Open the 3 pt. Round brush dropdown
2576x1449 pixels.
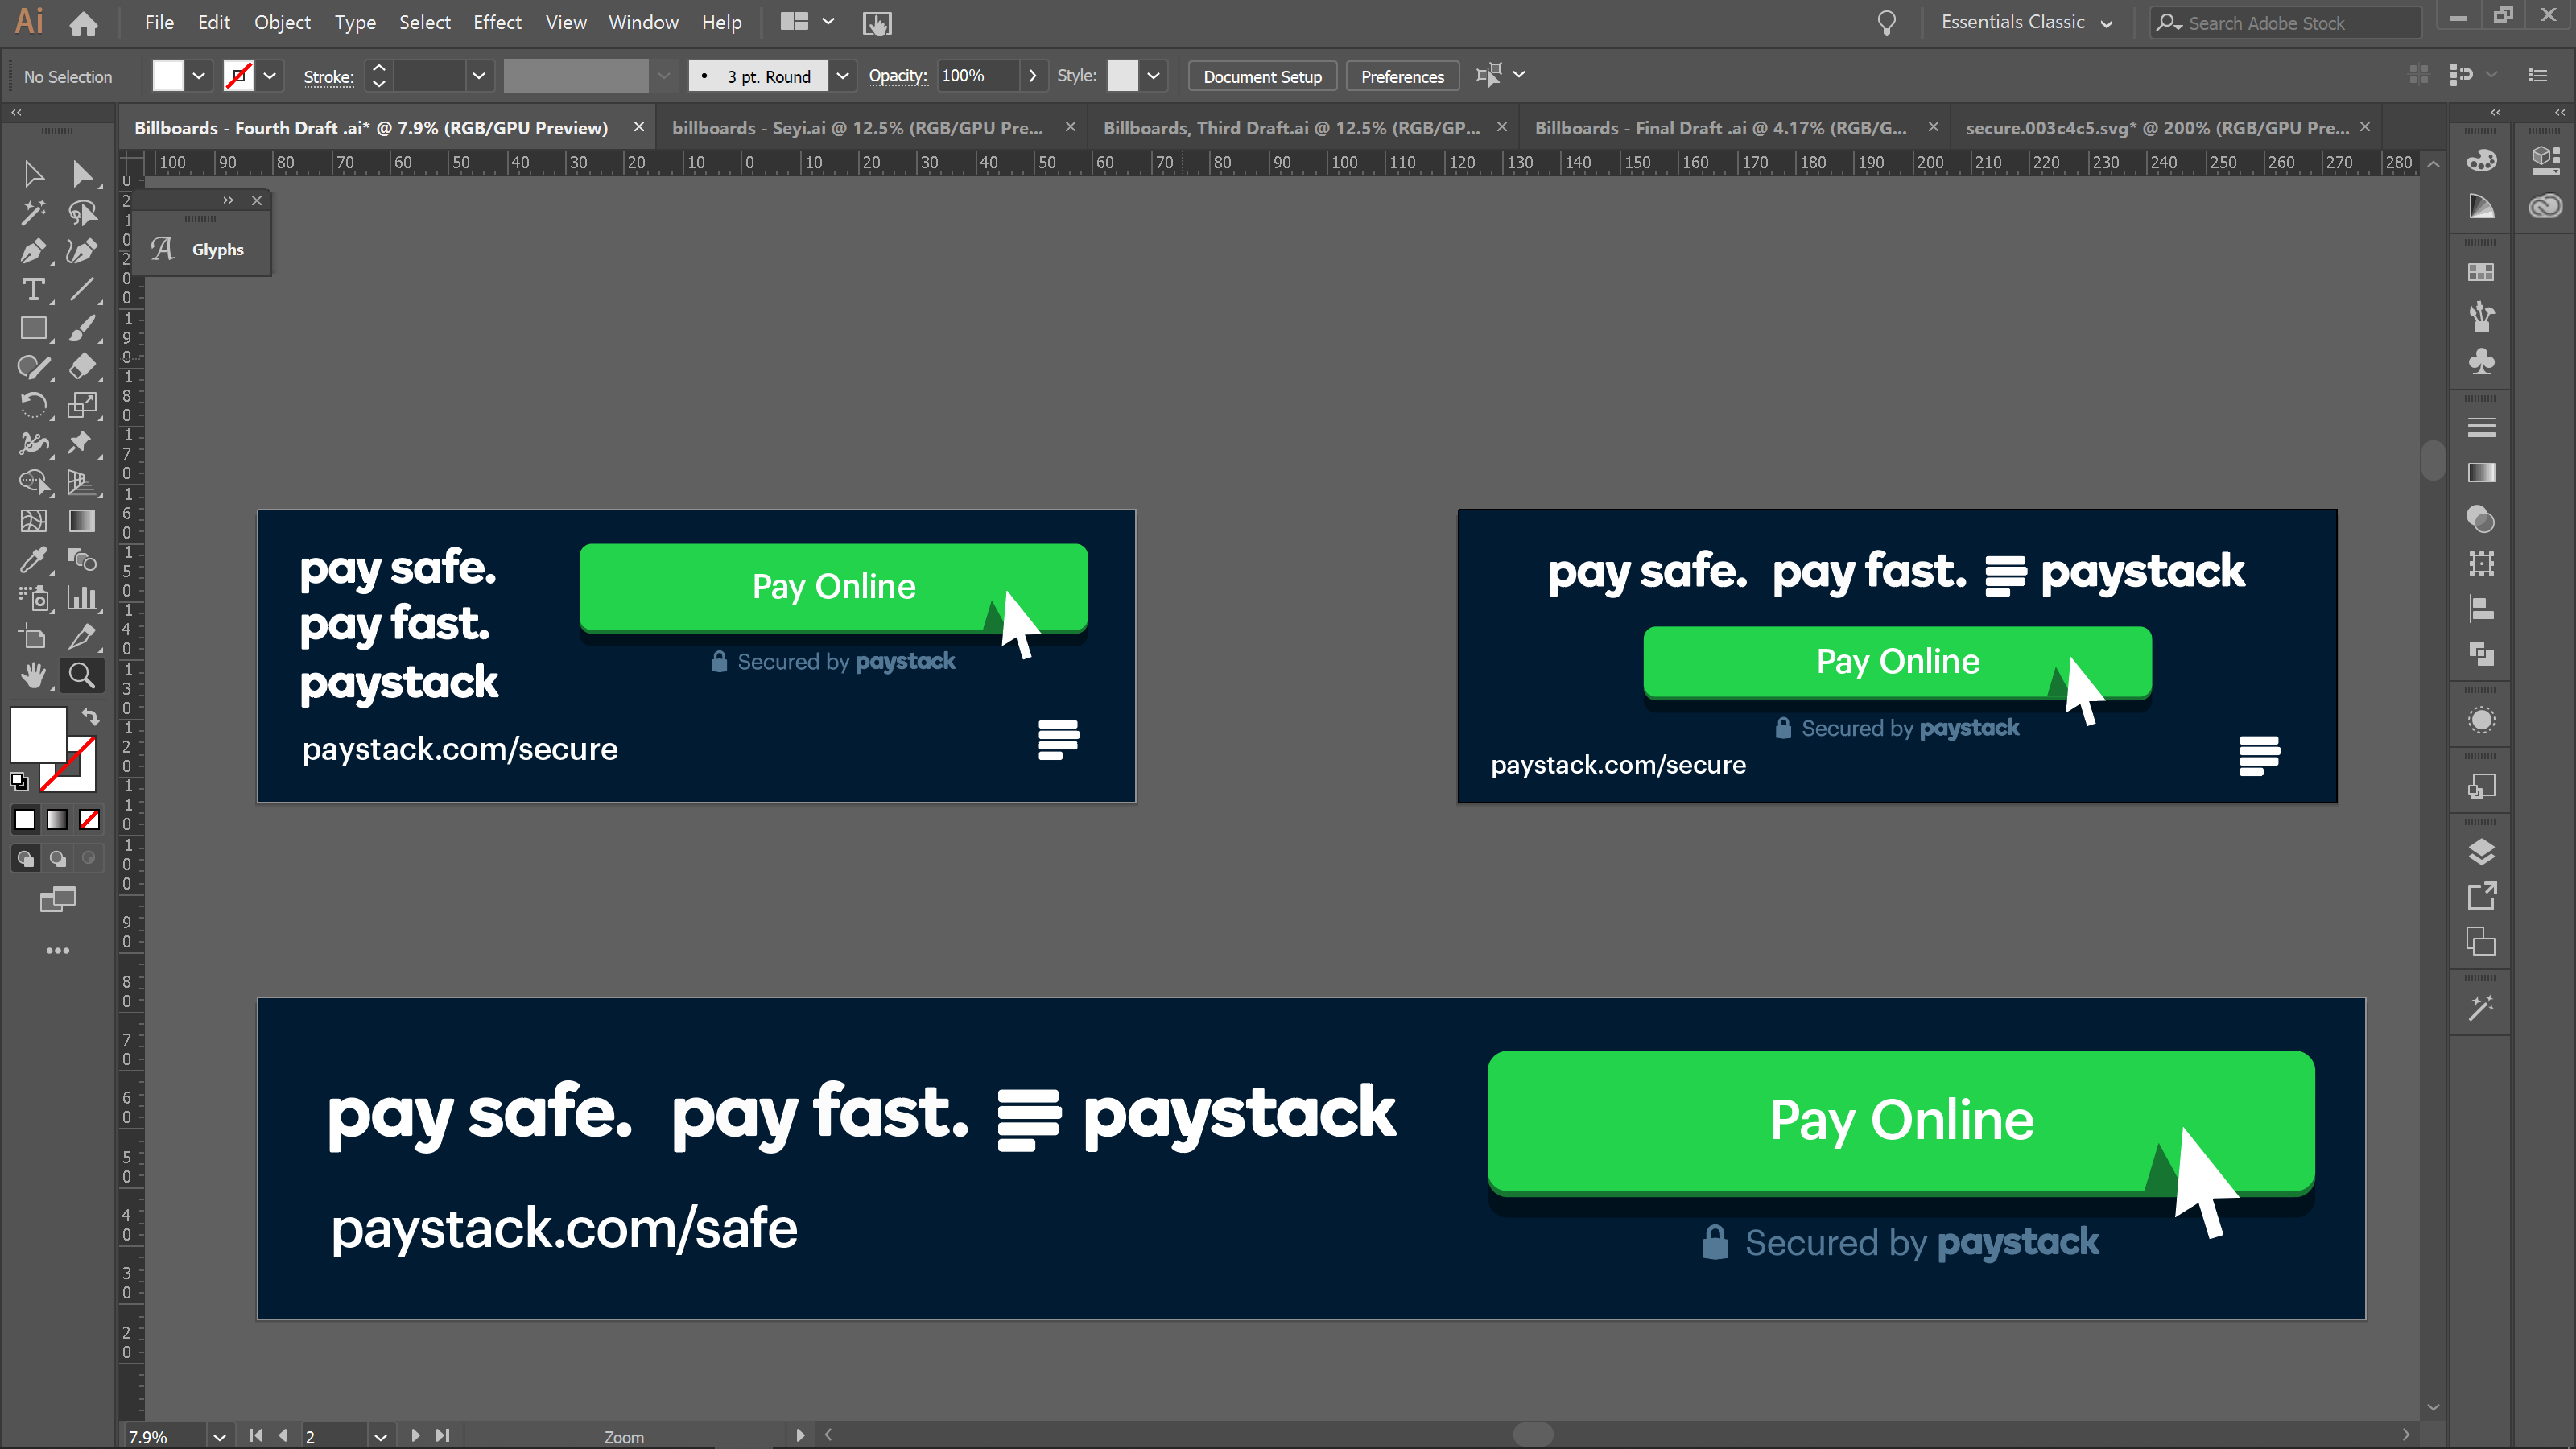pos(842,76)
